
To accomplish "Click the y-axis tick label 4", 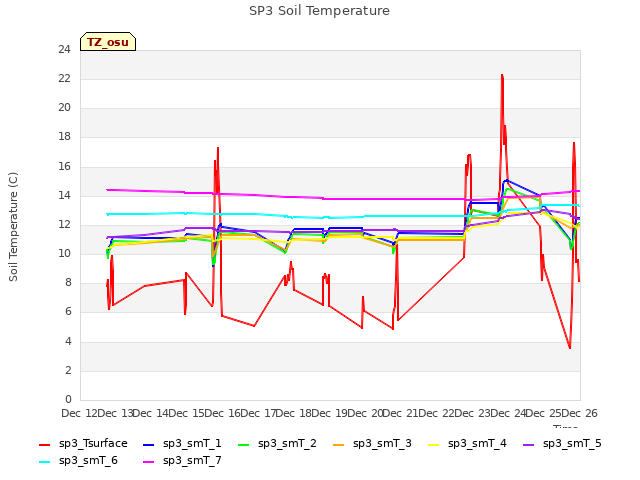I will tap(68, 341).
